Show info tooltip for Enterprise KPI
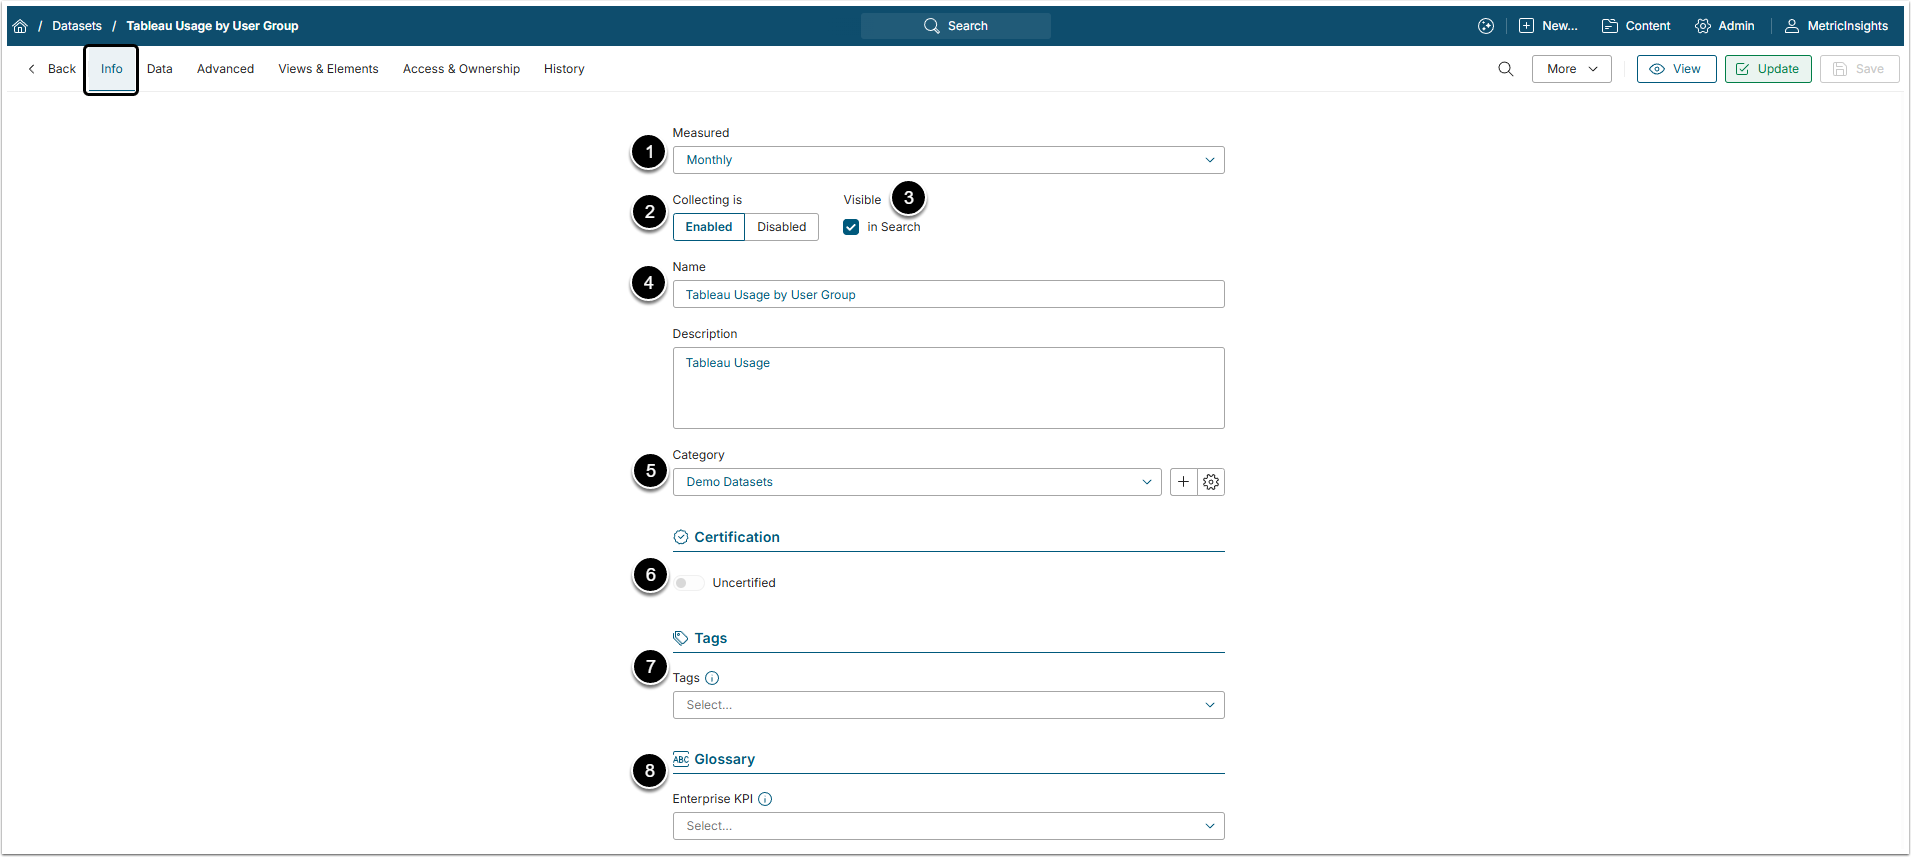The image size is (1911, 857). tap(765, 799)
